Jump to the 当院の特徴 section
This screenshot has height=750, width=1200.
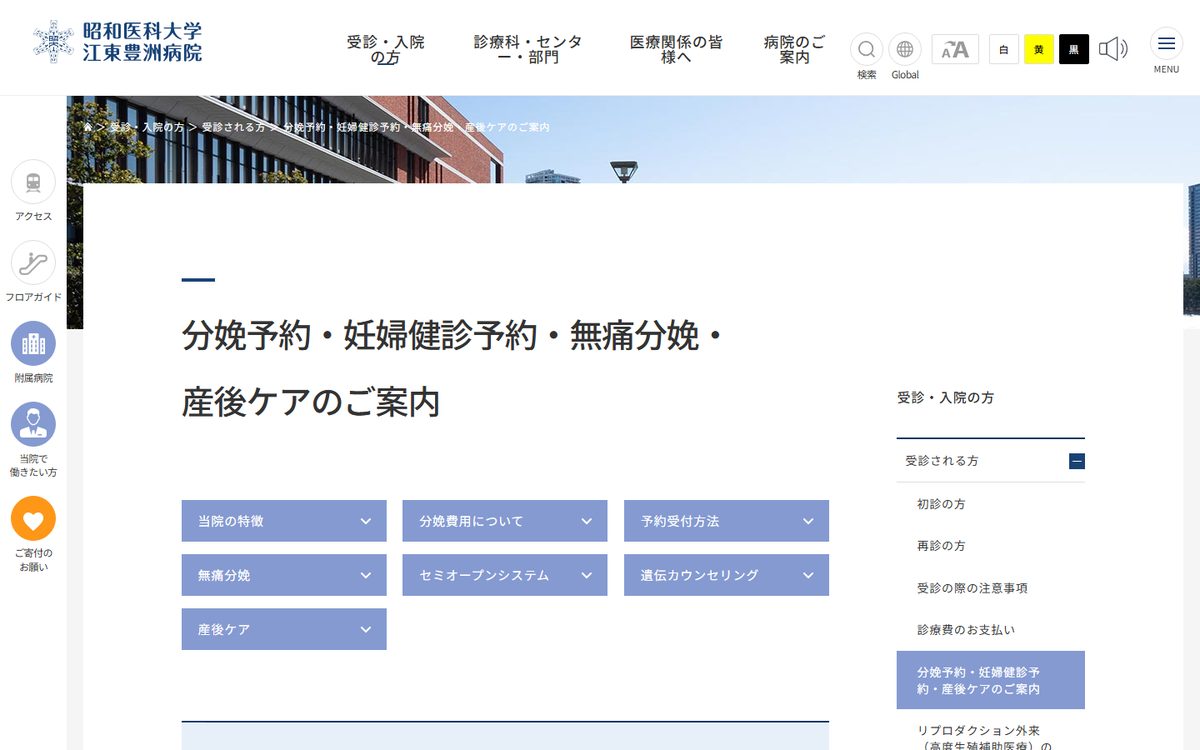(284, 521)
